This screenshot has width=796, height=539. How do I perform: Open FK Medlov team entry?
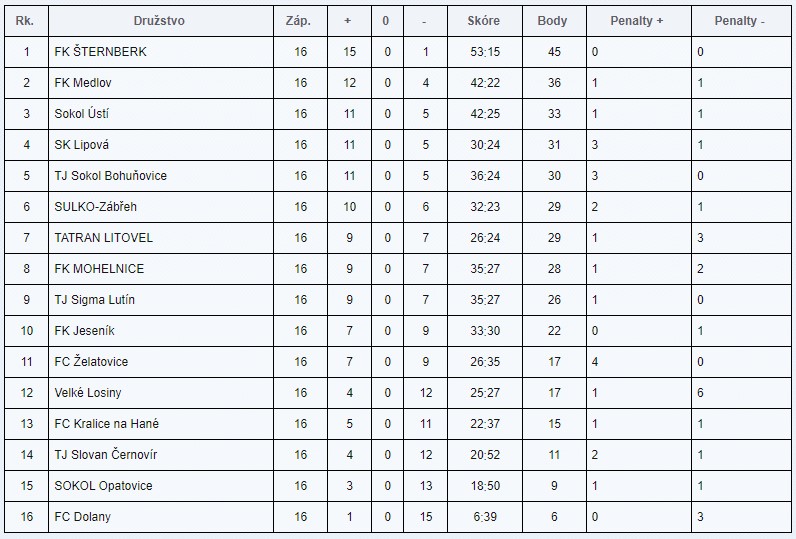[x=83, y=83]
